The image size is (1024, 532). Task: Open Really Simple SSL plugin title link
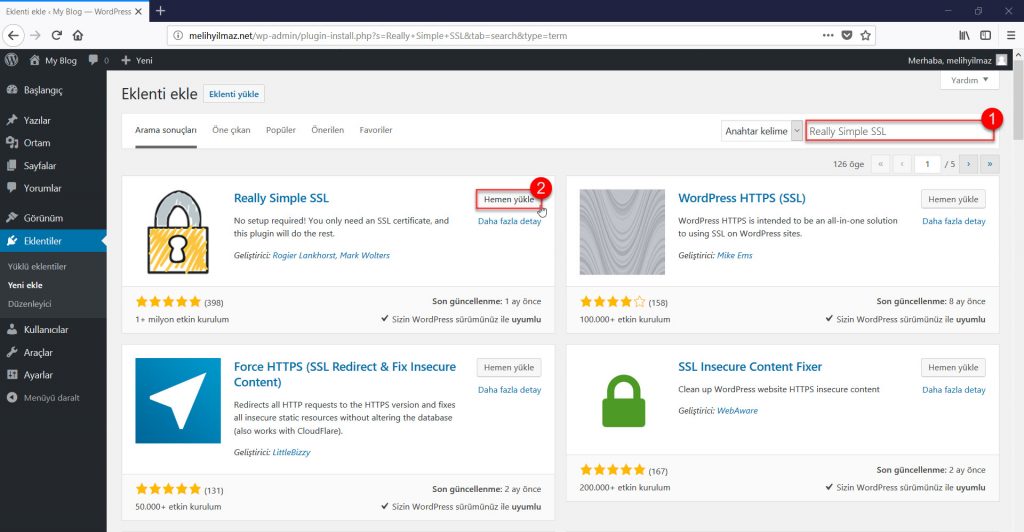click(281, 198)
